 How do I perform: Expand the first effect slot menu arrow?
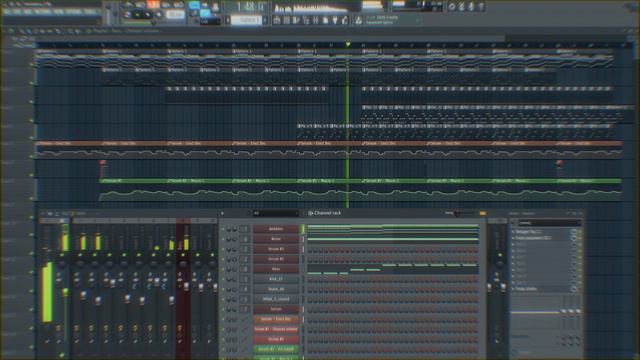click(x=513, y=231)
